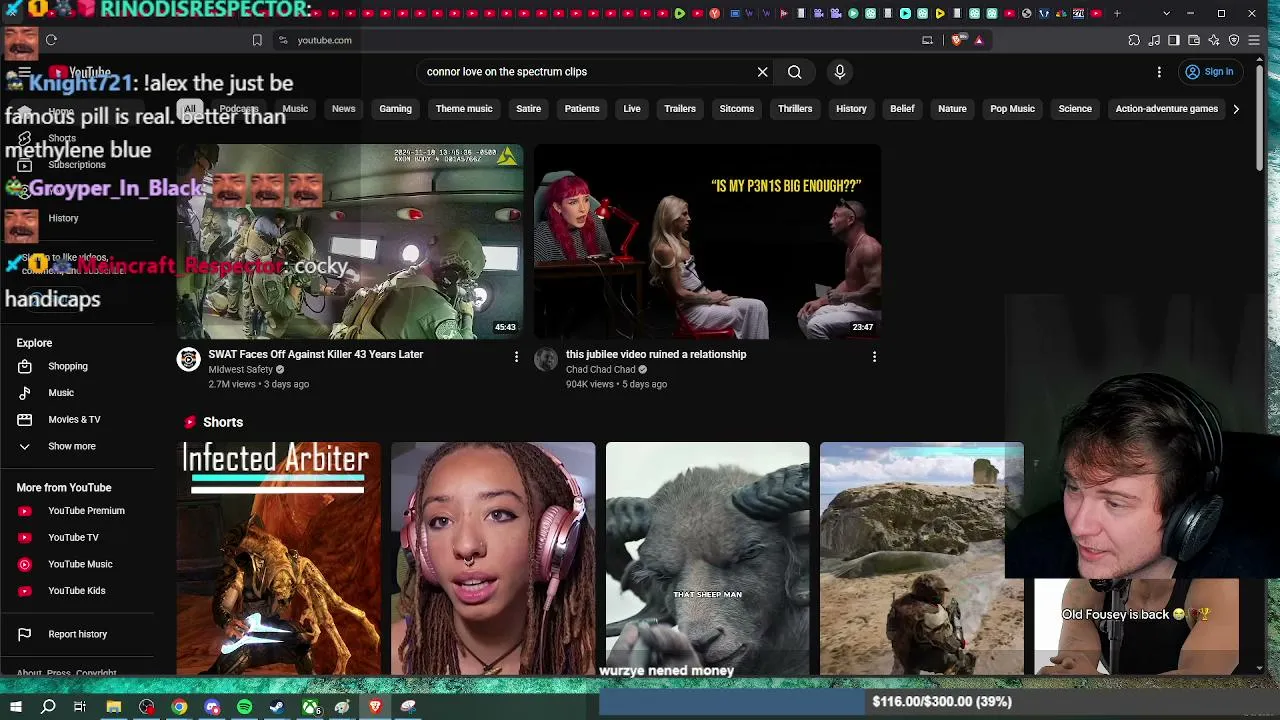1280x720 pixels.
Task: Open Brave VPN shield icon
Action: coord(1234,40)
